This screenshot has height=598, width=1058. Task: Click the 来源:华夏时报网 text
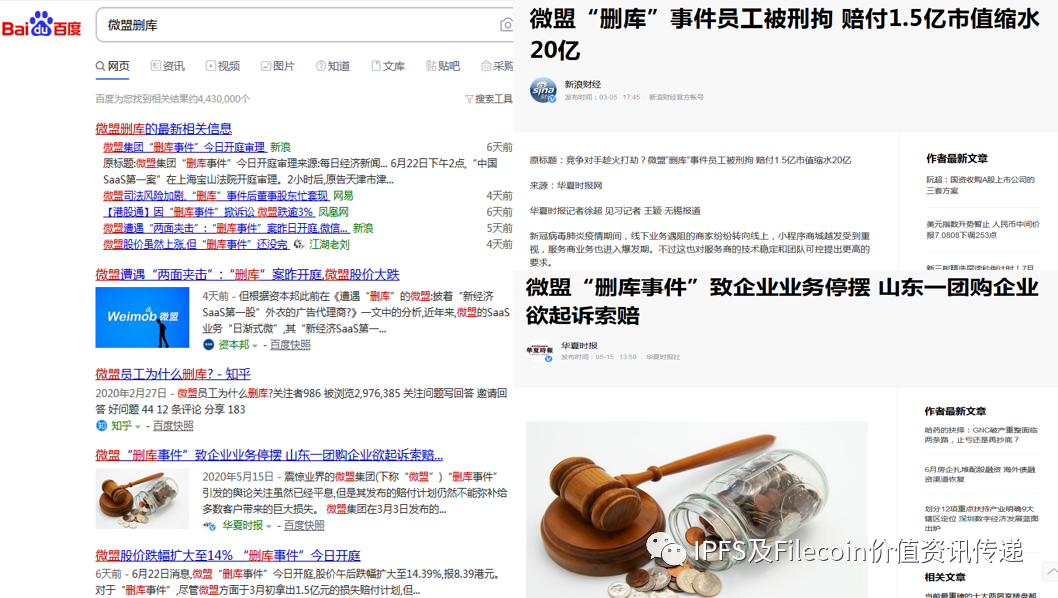(565, 186)
